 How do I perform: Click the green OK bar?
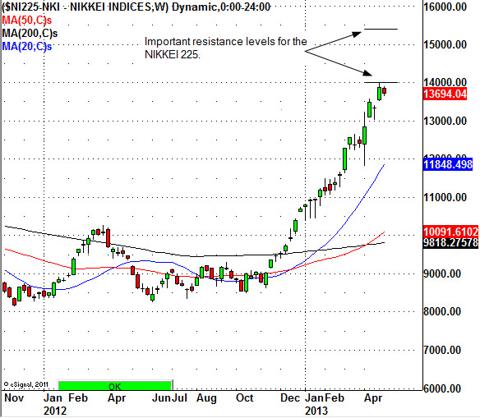click(115, 386)
